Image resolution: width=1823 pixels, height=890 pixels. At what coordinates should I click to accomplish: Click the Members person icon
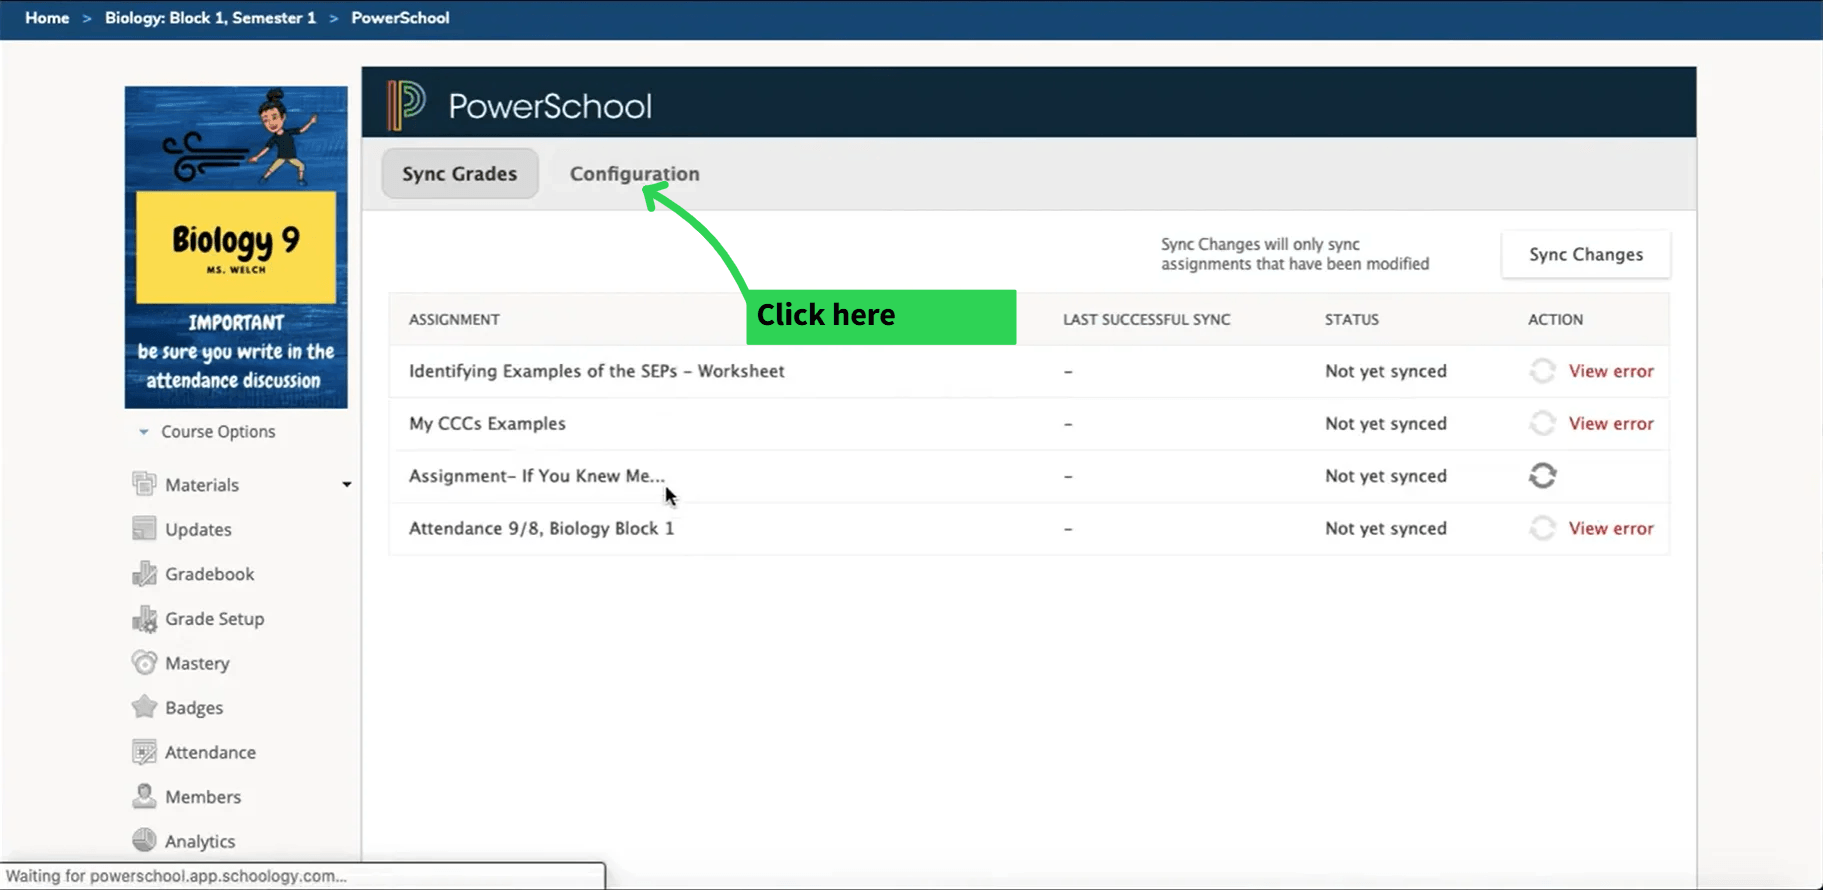point(144,796)
